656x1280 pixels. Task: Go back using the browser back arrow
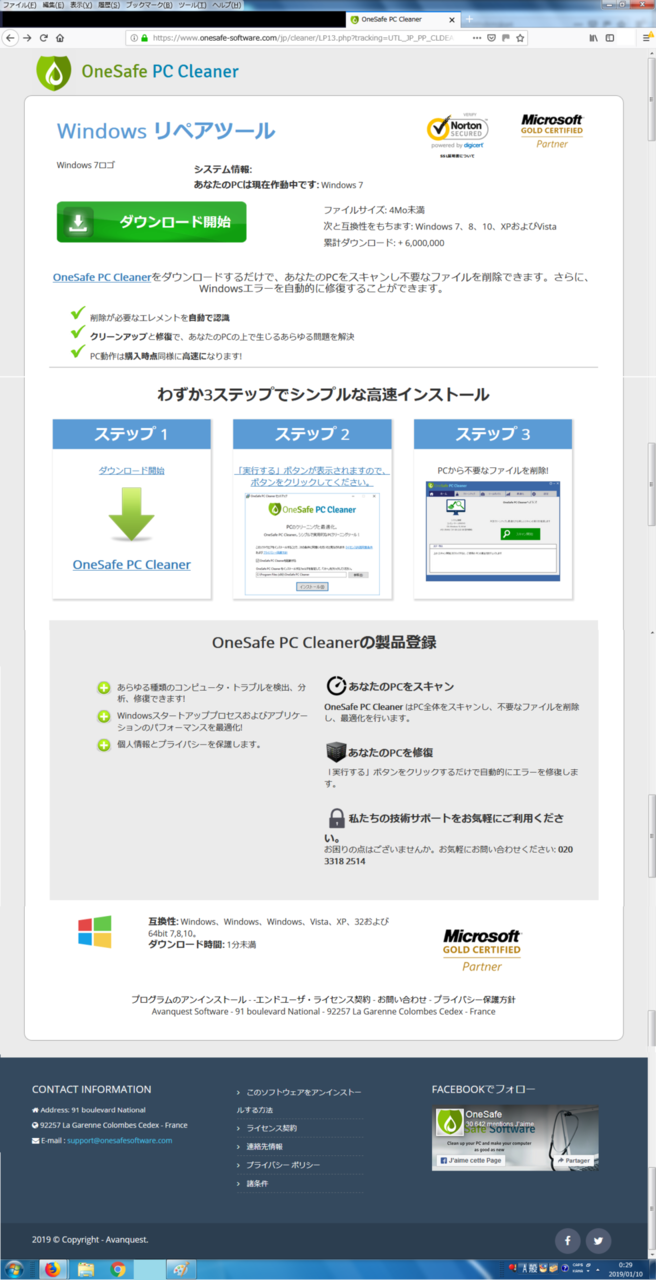coord(9,38)
